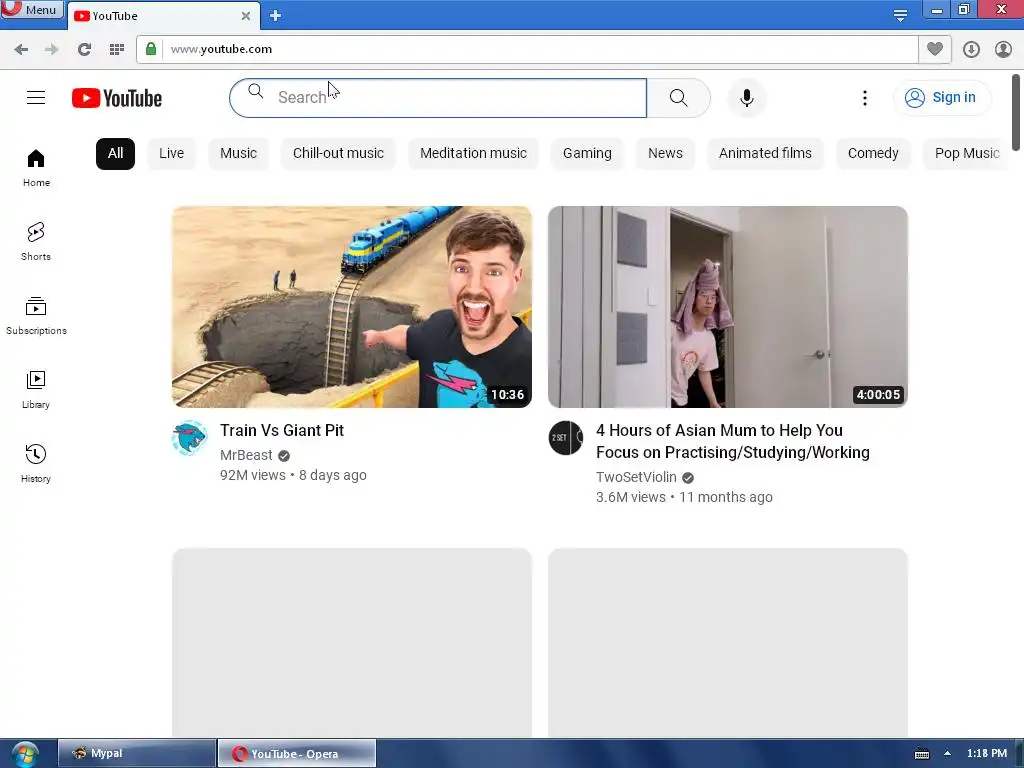Click the magnifier search submit button

[679, 98]
